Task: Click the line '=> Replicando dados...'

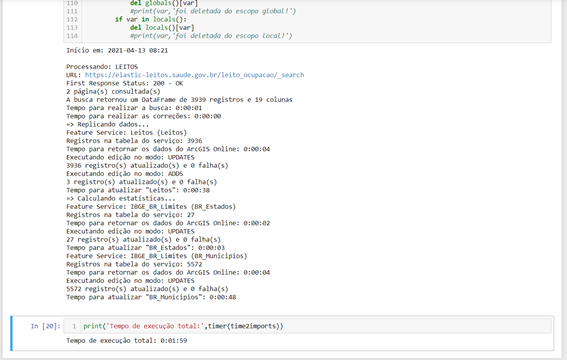Action: [107, 124]
